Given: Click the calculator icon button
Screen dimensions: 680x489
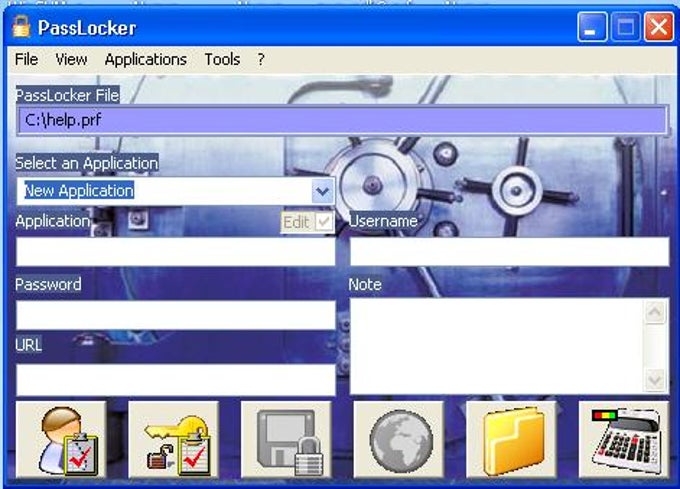Looking at the screenshot, I should [x=624, y=440].
